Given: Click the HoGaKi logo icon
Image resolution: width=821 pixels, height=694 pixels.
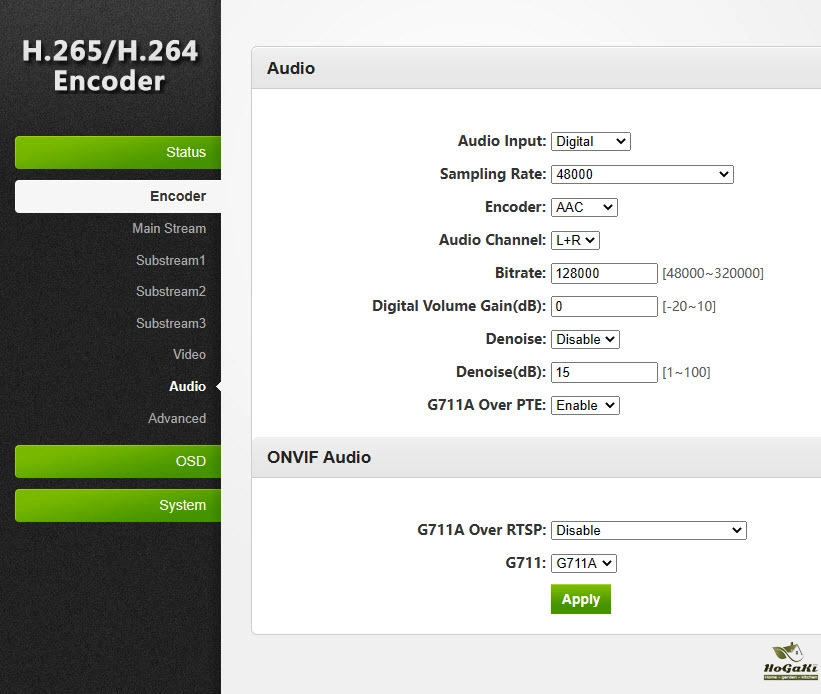Looking at the screenshot, I should pos(790,659).
